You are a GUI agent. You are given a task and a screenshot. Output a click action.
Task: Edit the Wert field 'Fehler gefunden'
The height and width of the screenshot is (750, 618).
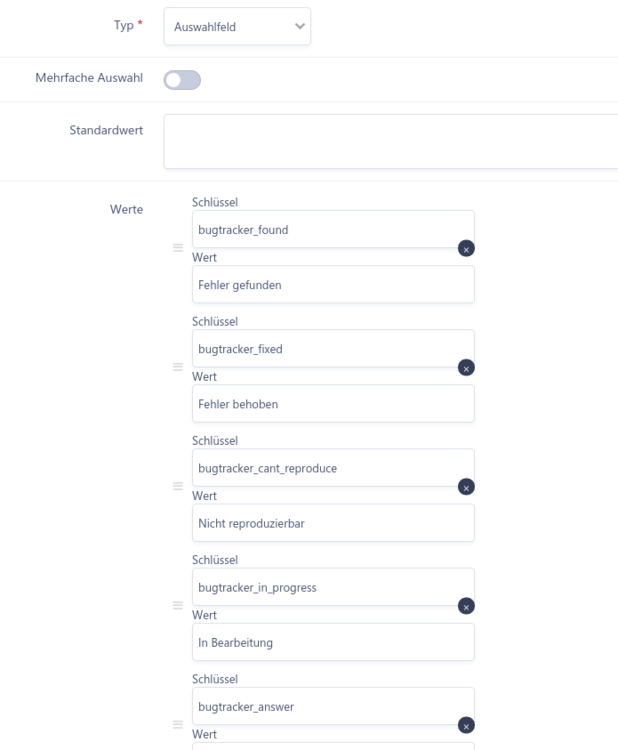point(332,284)
